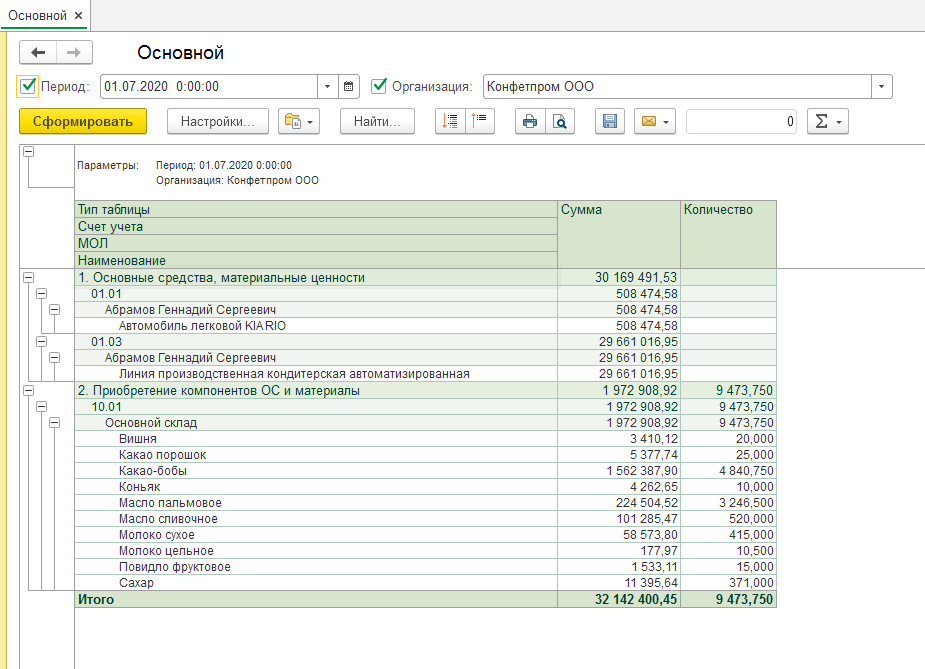Screen dimensions: 925x669
Task: Collapse Абрамов group under 01.01
Action: [x=54, y=309]
